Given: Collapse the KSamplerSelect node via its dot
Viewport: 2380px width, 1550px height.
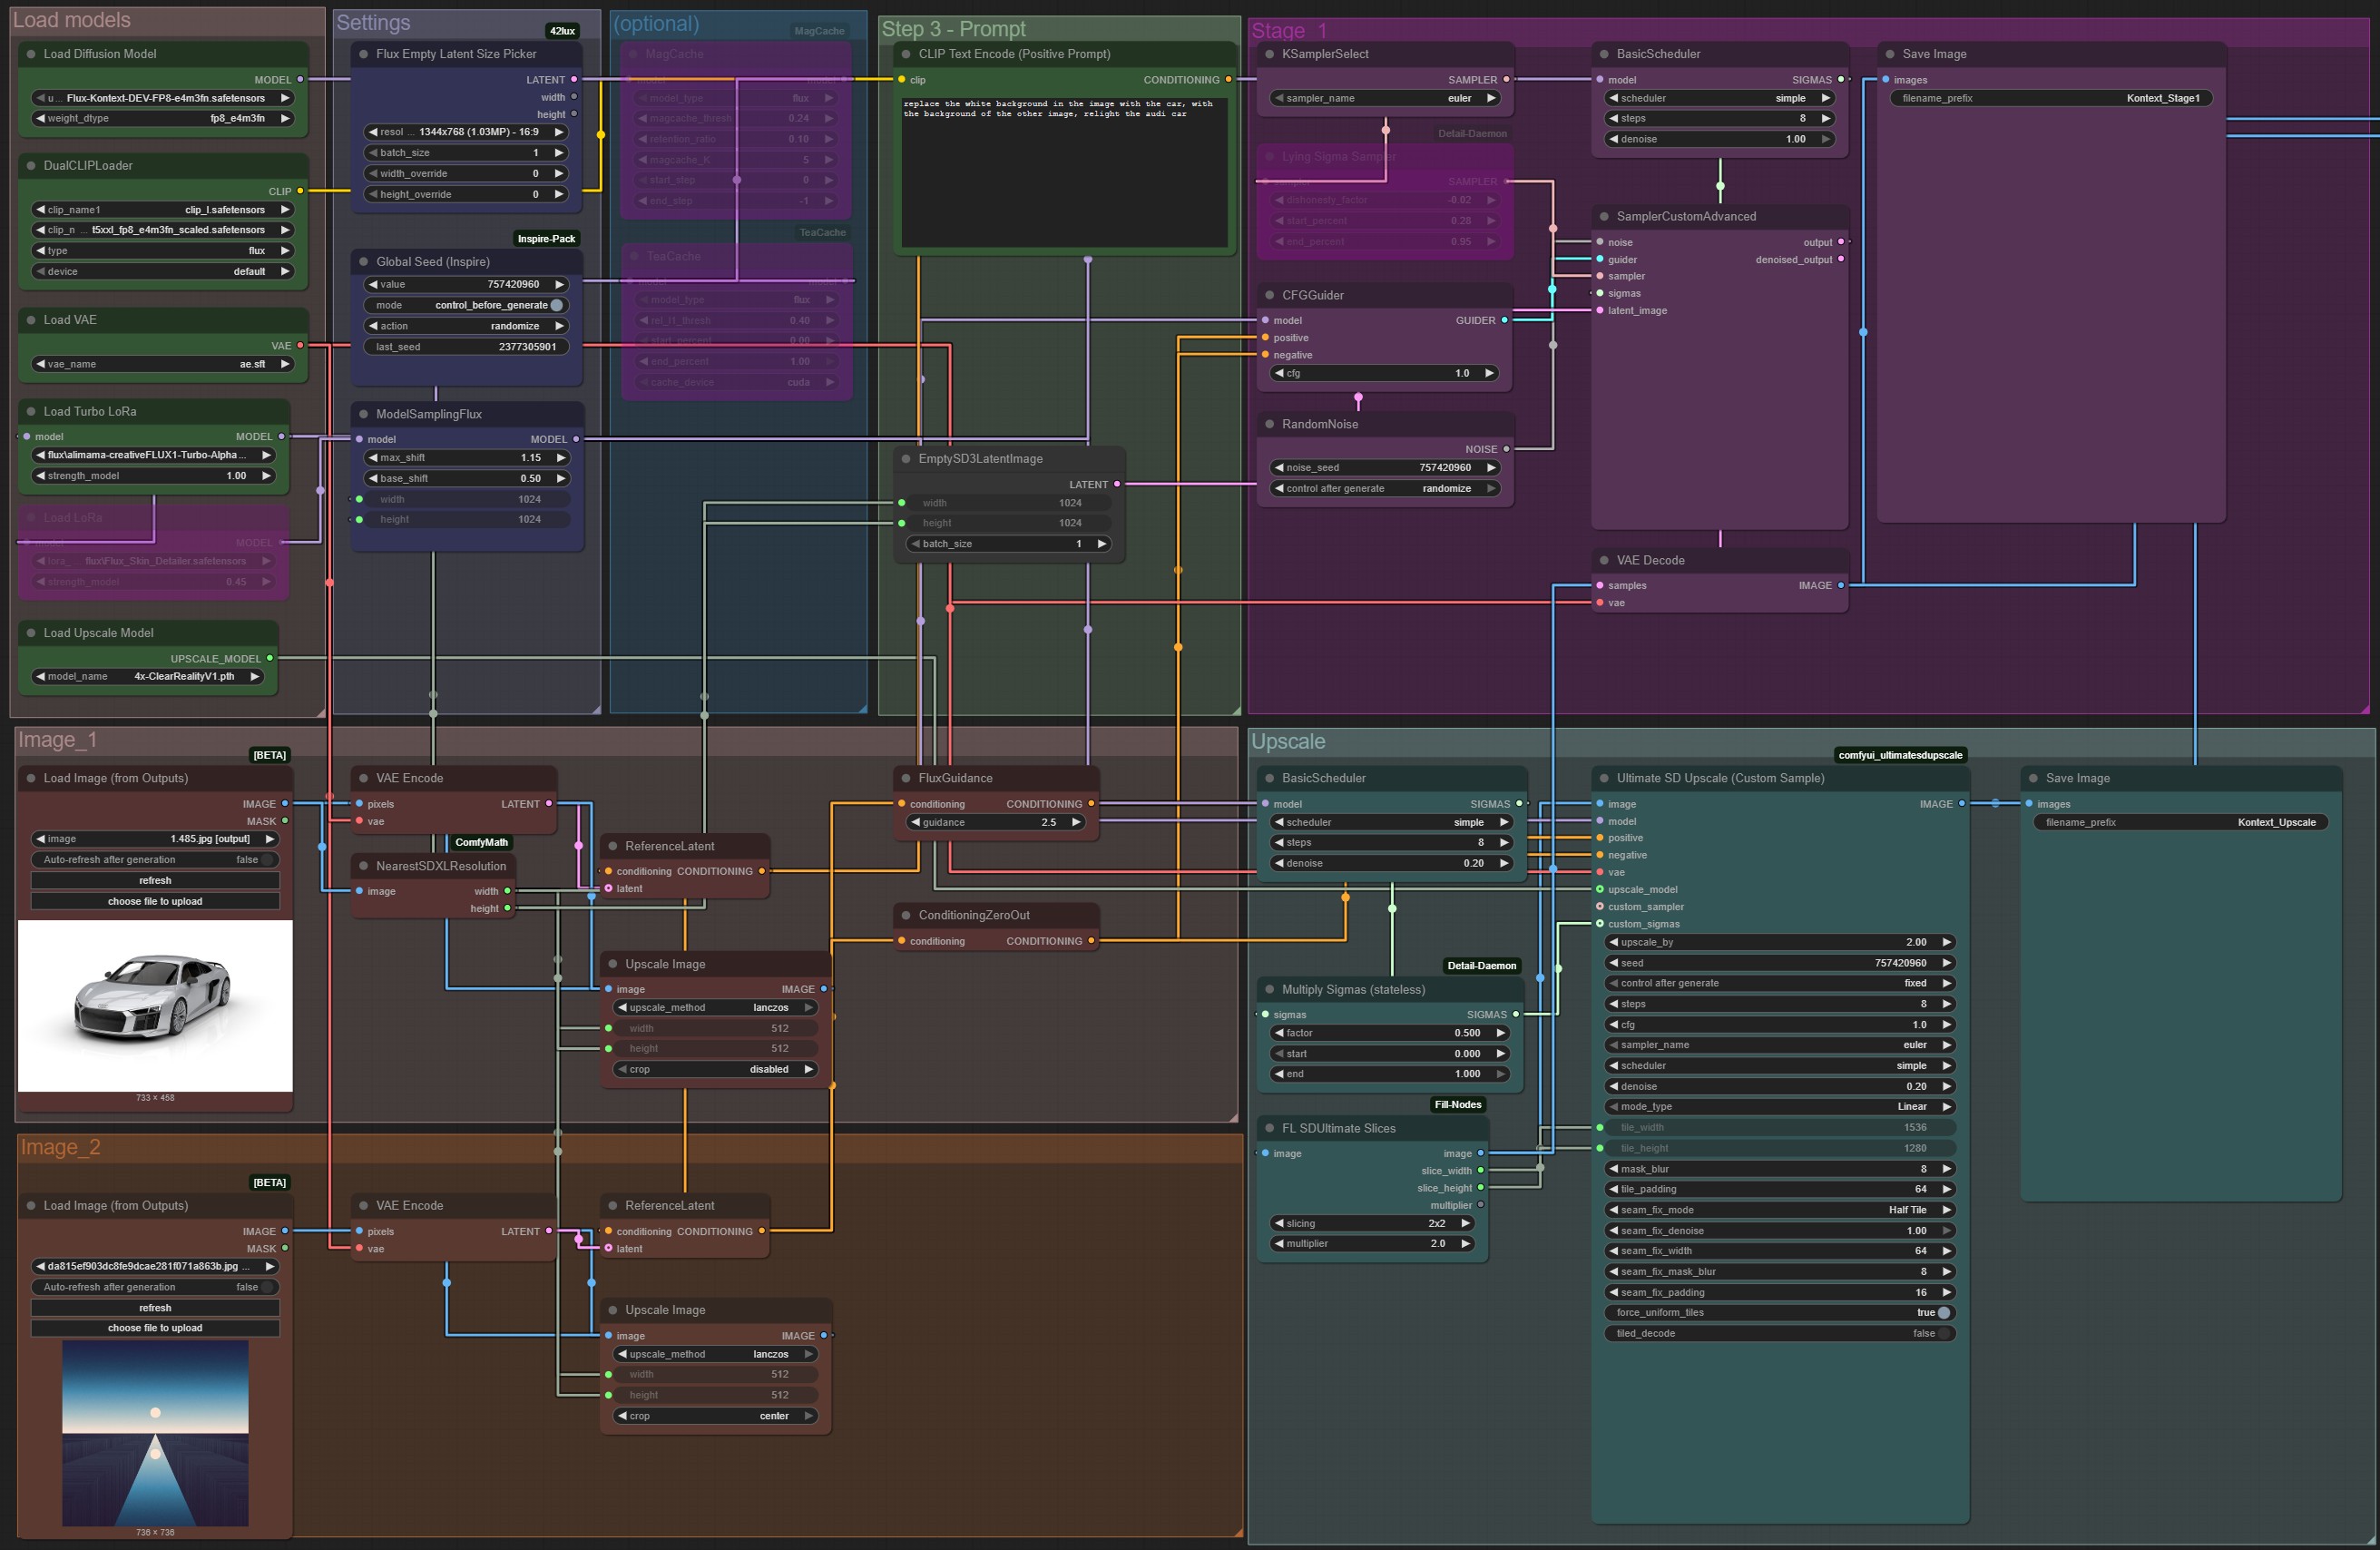Looking at the screenshot, I should click(x=1270, y=54).
